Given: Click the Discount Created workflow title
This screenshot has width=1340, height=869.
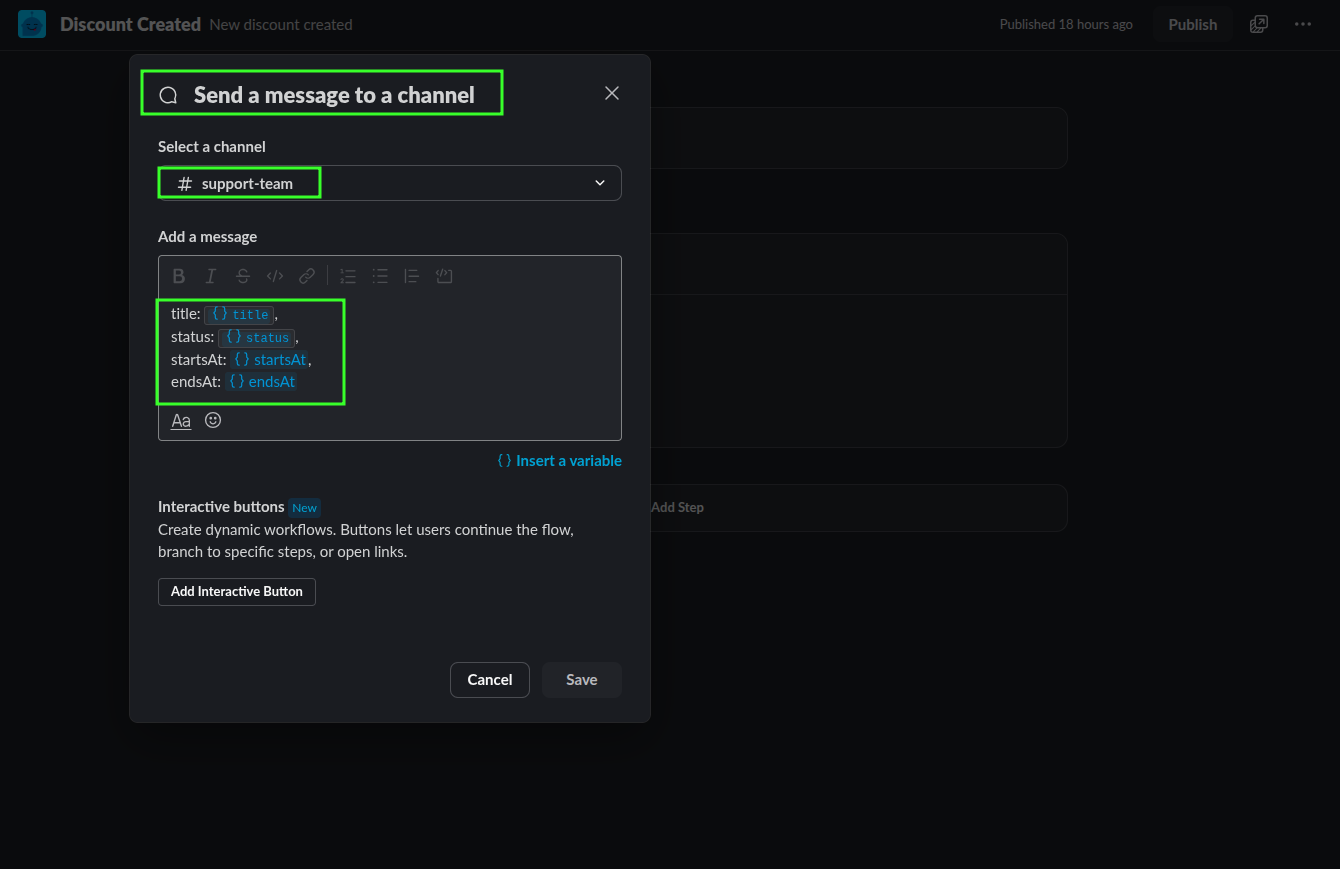Looking at the screenshot, I should [x=130, y=24].
